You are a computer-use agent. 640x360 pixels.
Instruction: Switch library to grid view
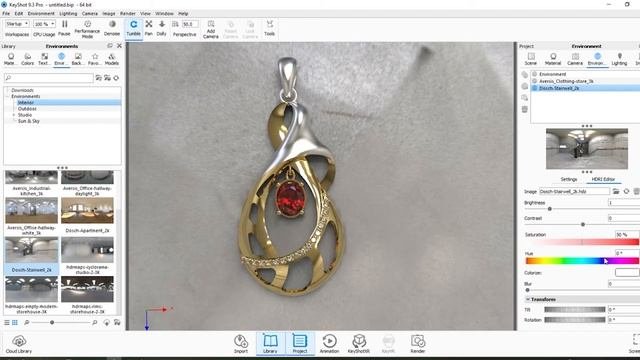15,322
